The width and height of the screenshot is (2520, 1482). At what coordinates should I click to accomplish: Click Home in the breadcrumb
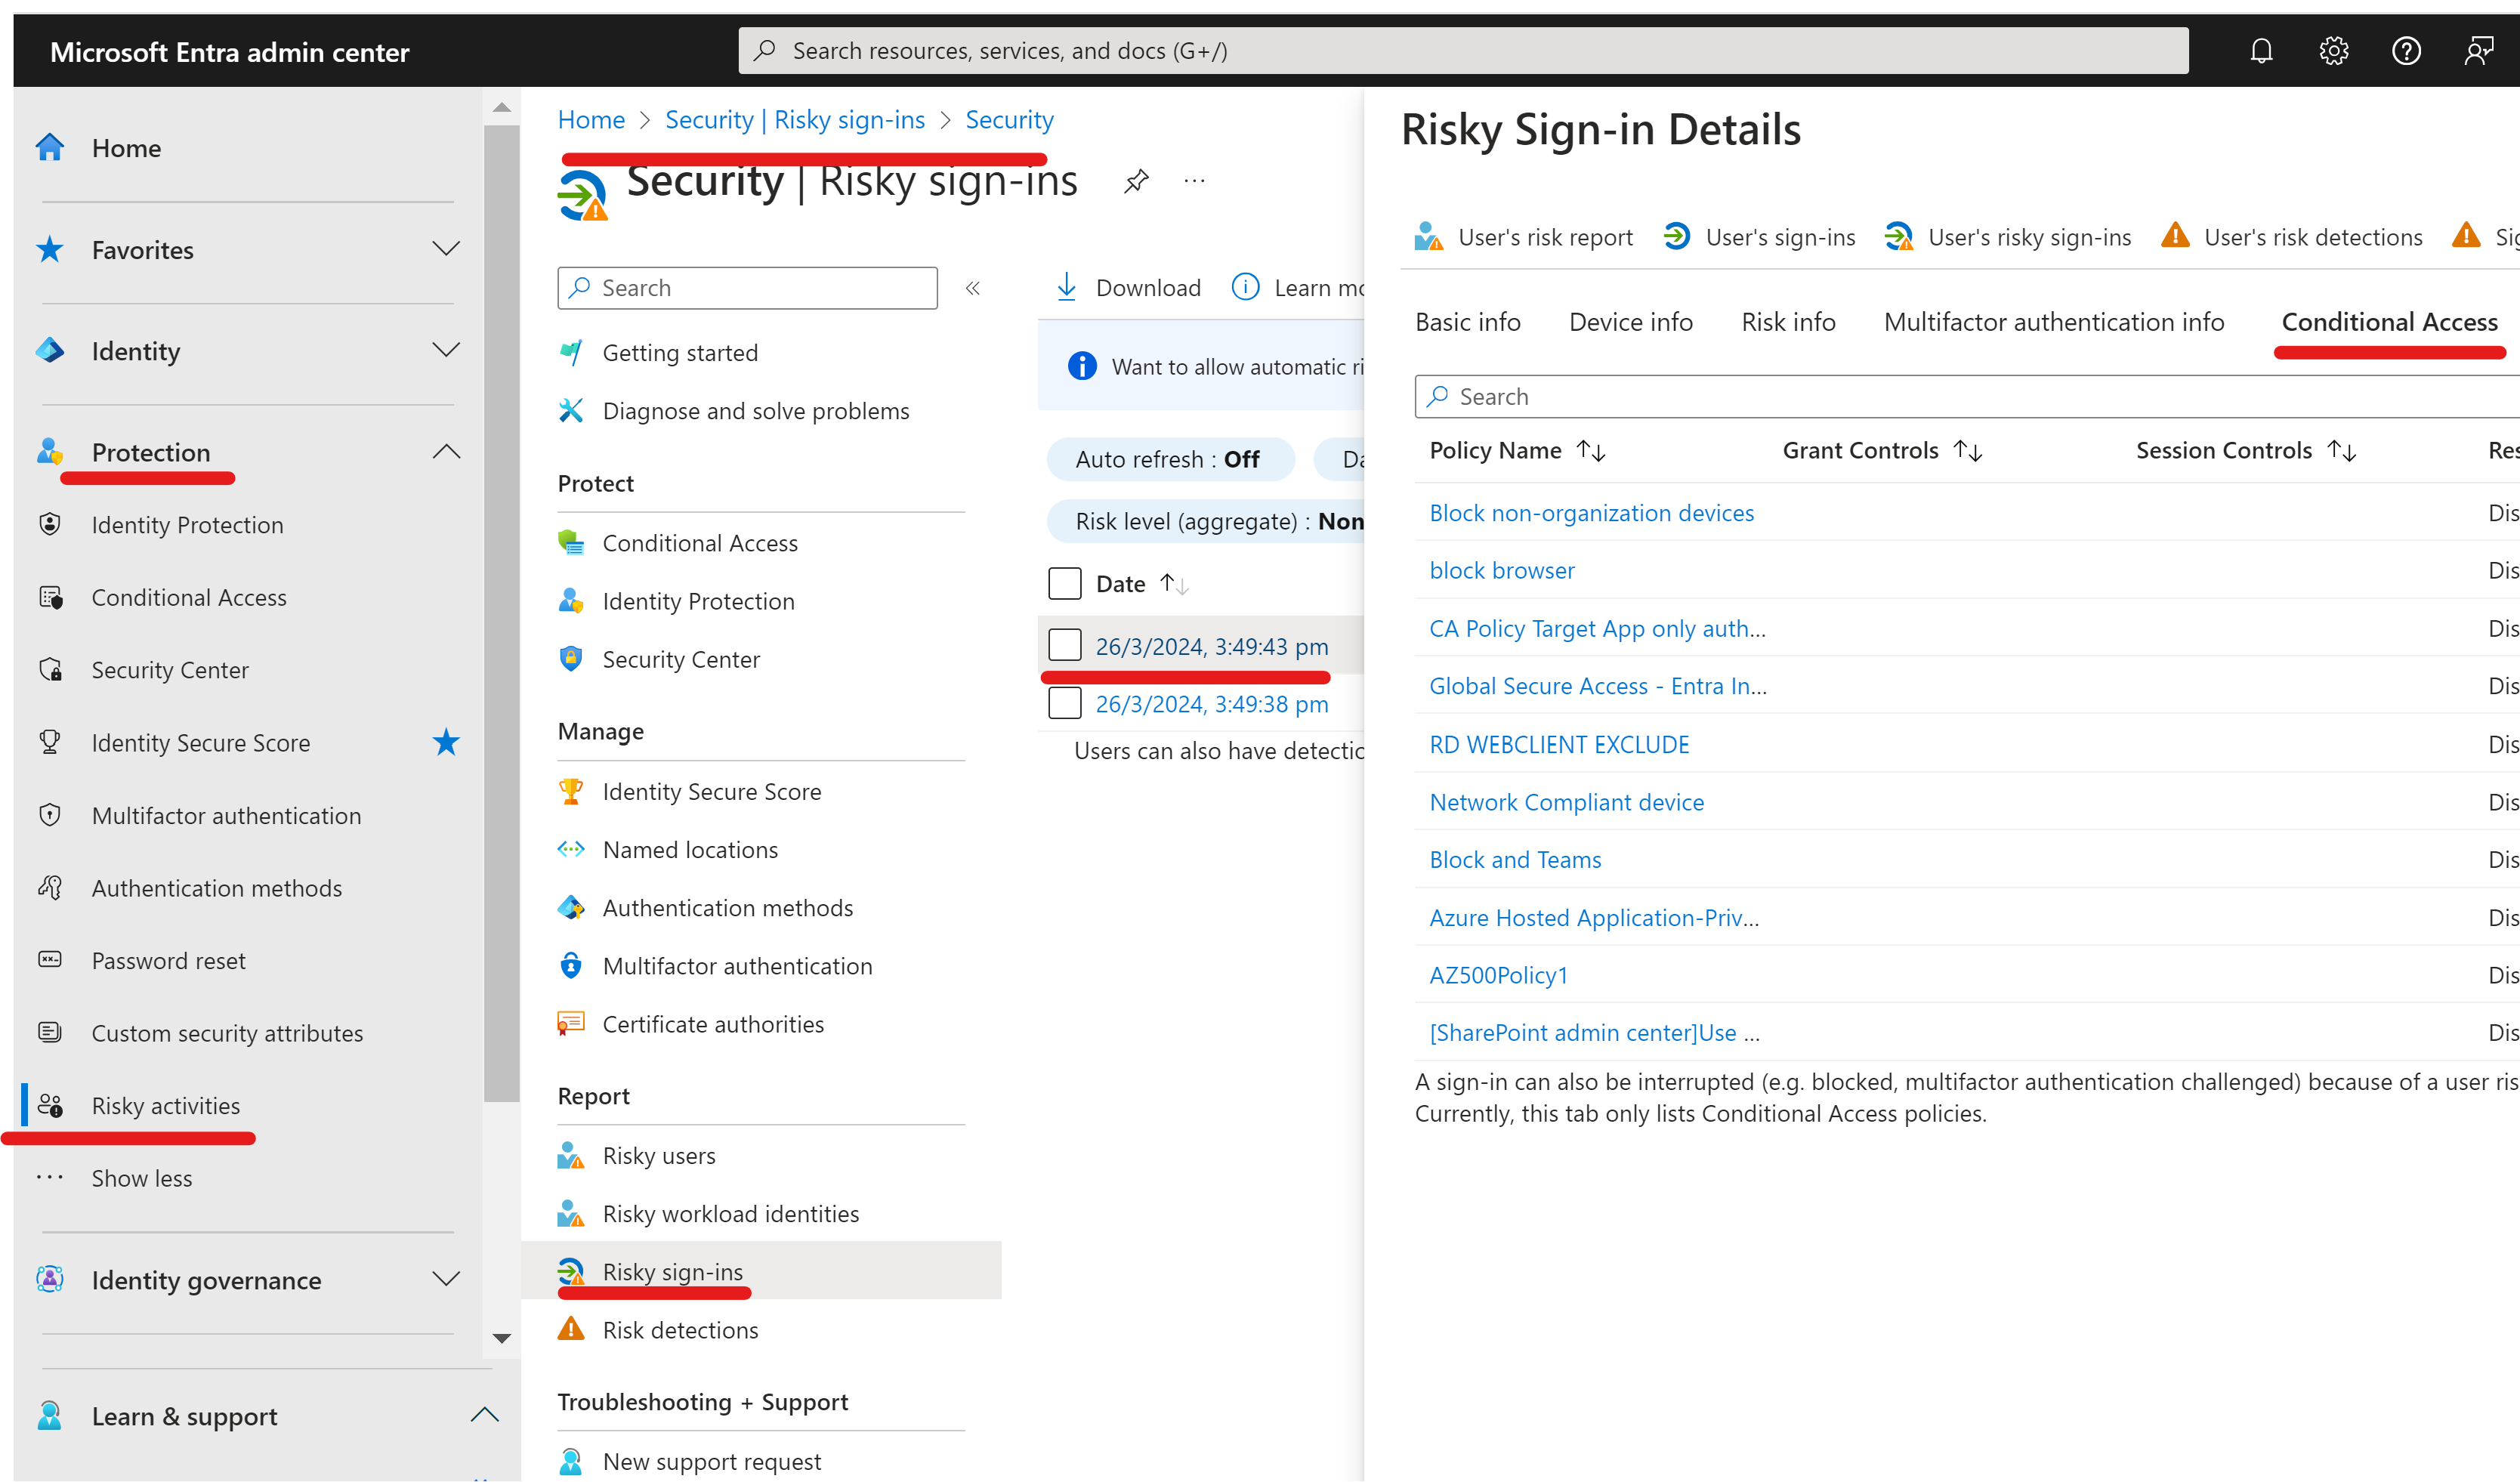(591, 119)
